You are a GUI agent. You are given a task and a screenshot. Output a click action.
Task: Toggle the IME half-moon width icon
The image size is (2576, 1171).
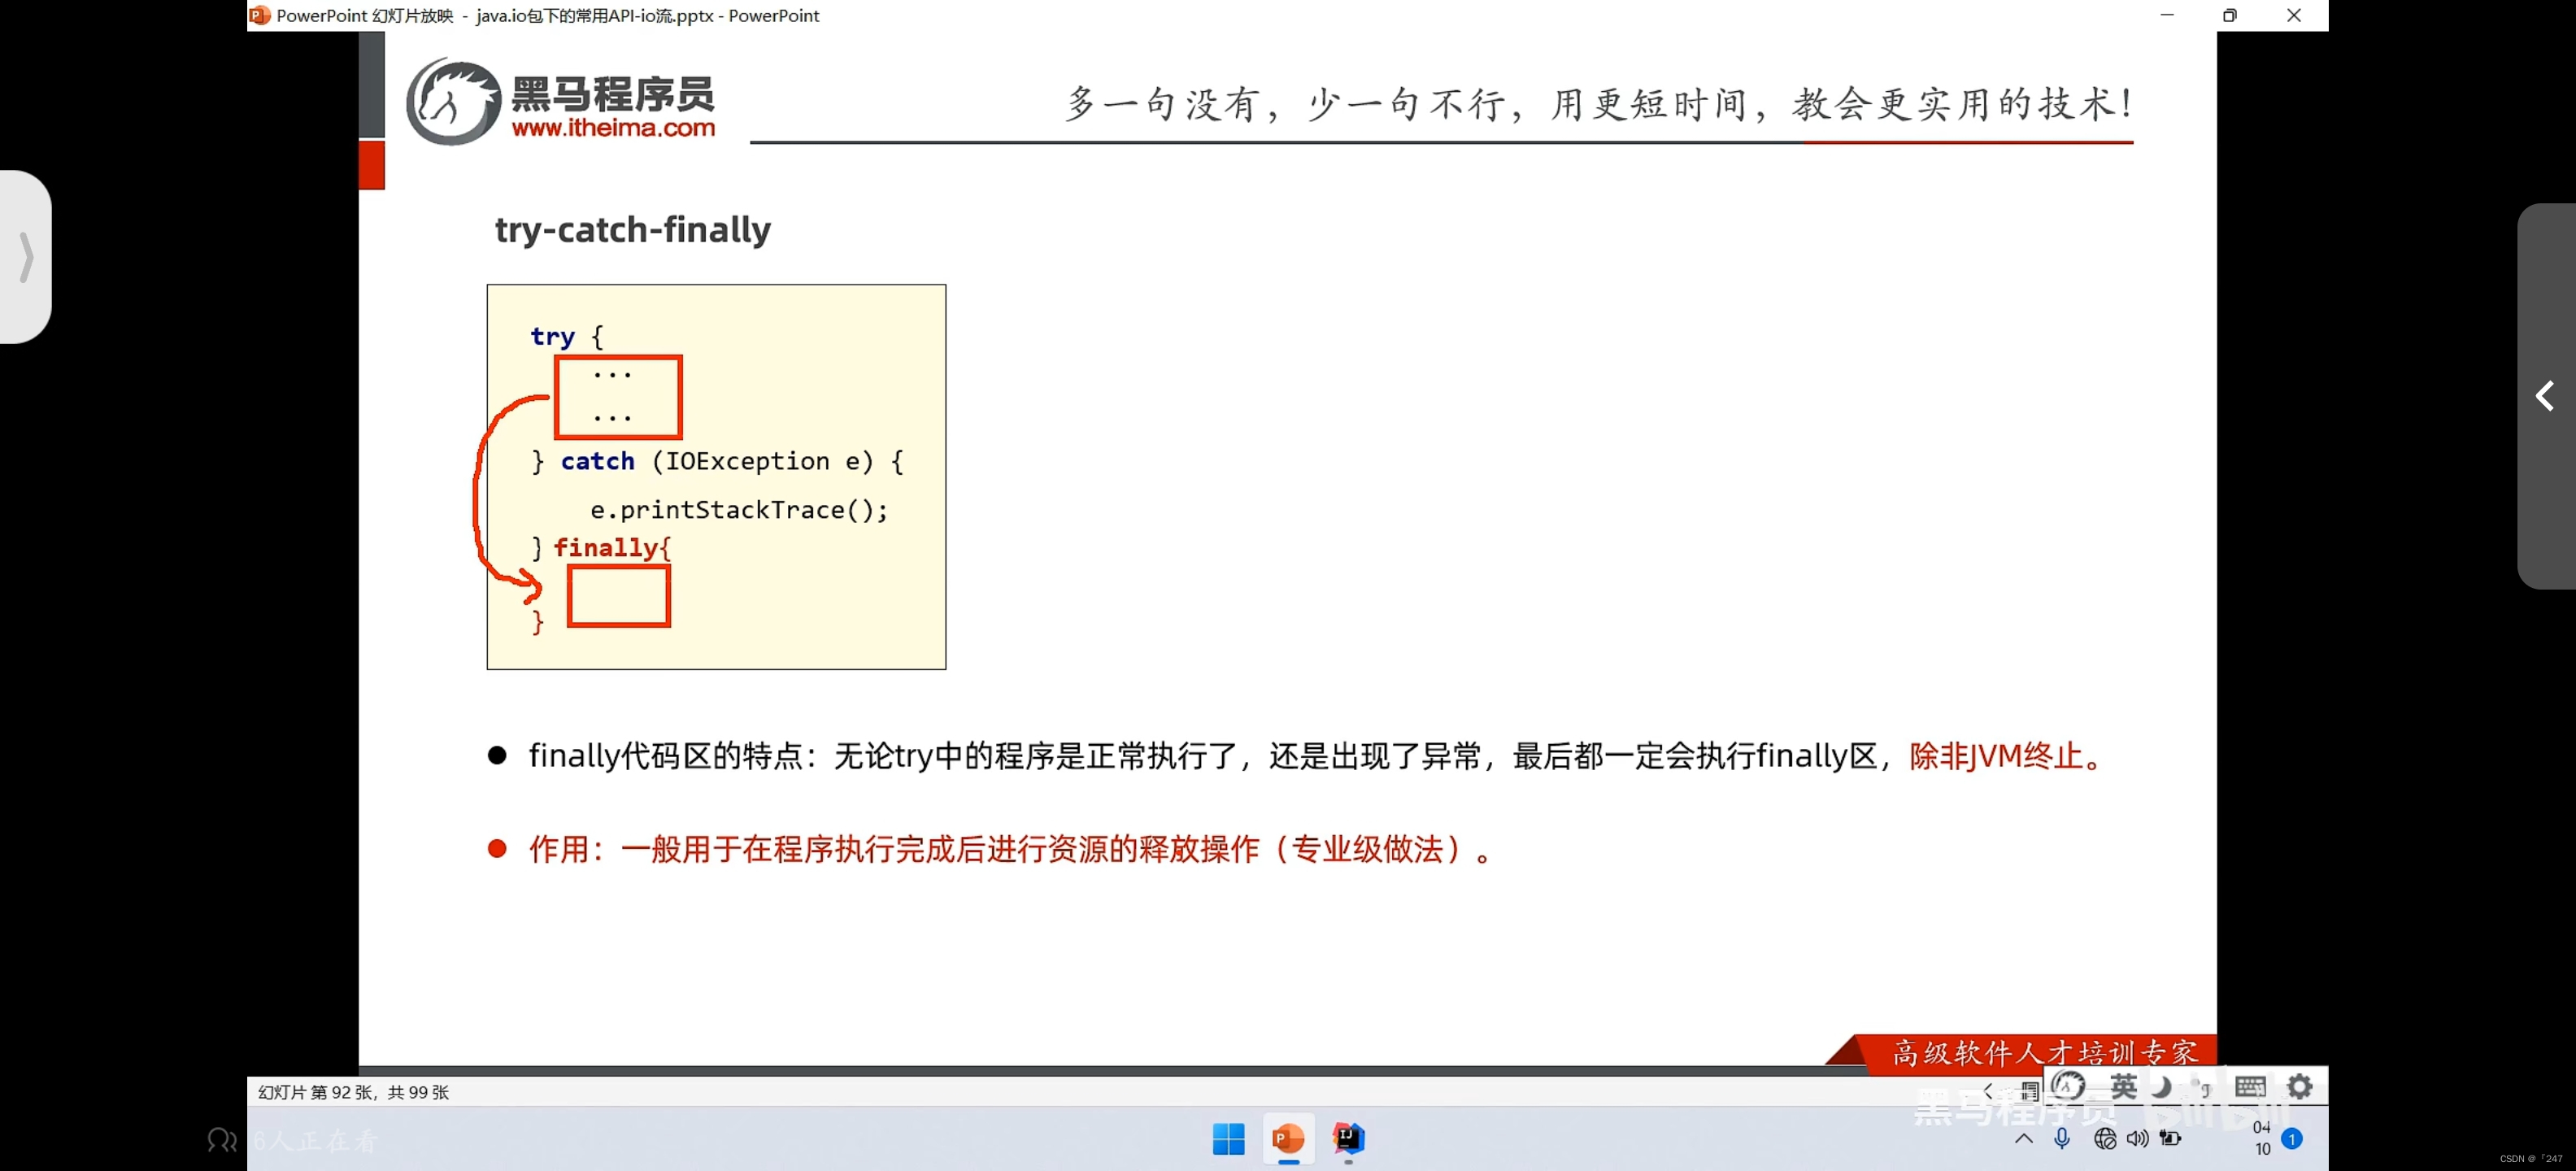point(2162,1087)
